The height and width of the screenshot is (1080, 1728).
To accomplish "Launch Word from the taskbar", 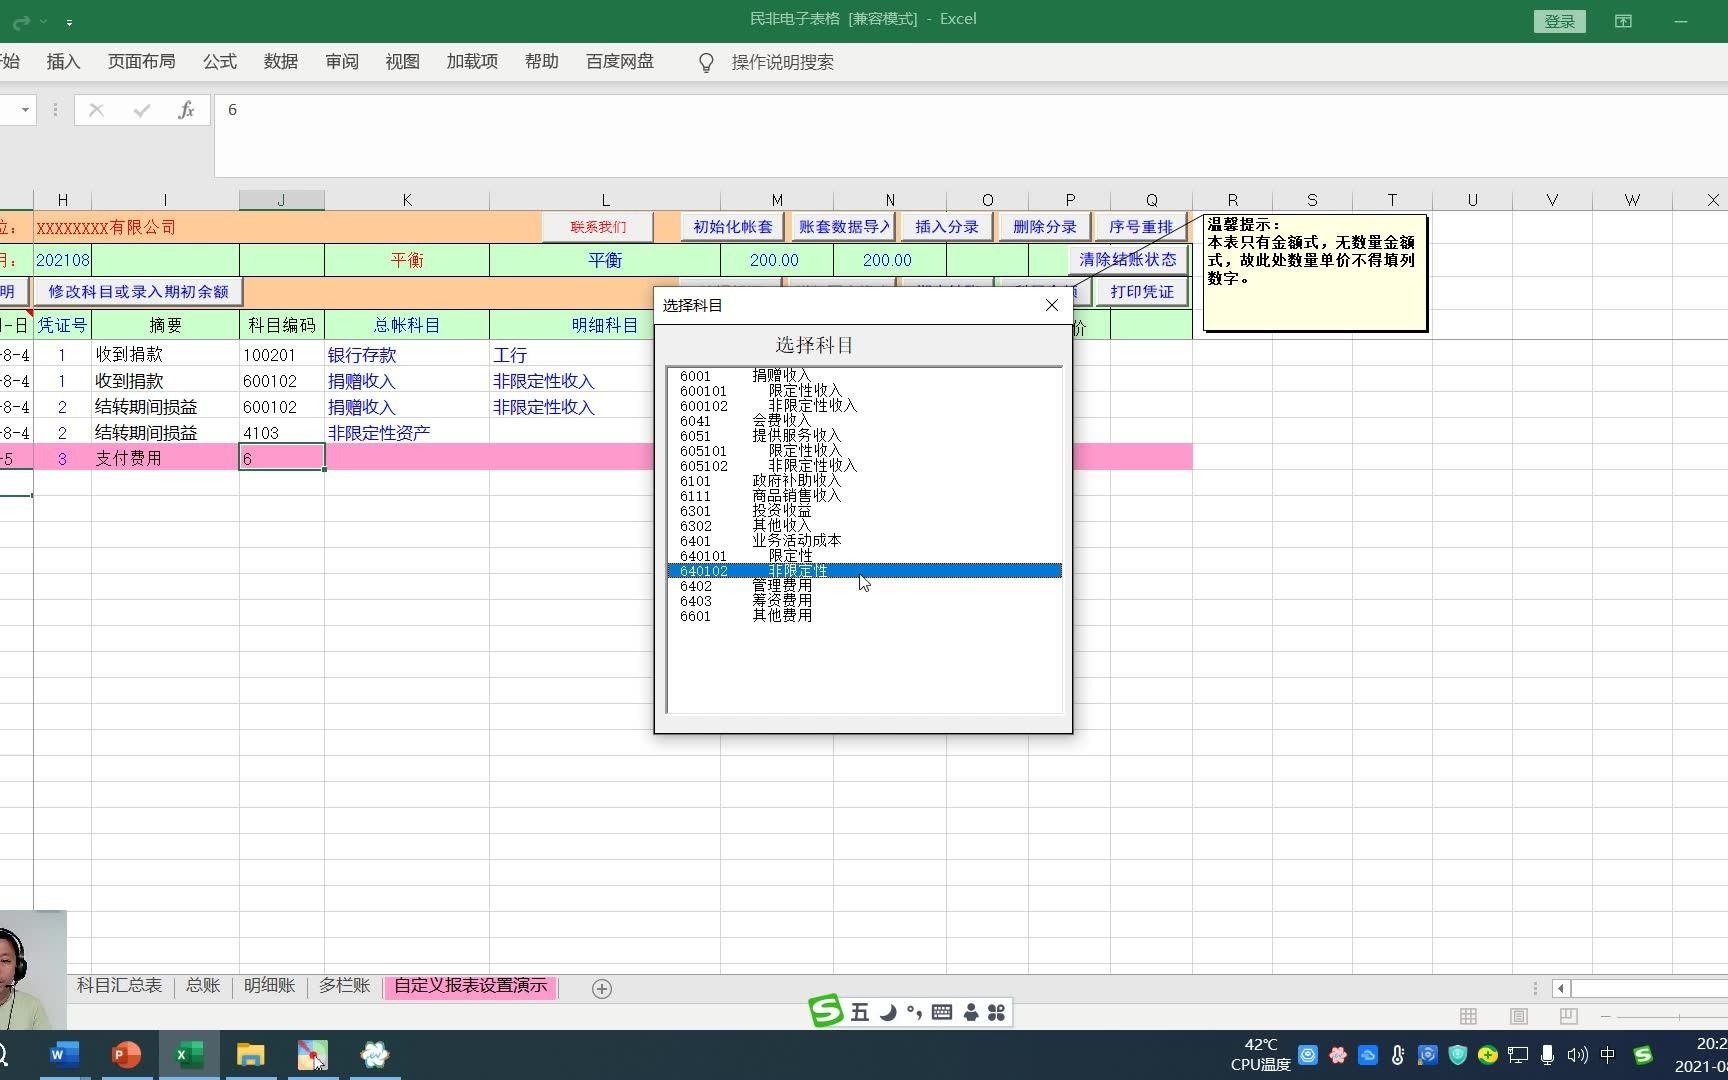I will coord(64,1055).
